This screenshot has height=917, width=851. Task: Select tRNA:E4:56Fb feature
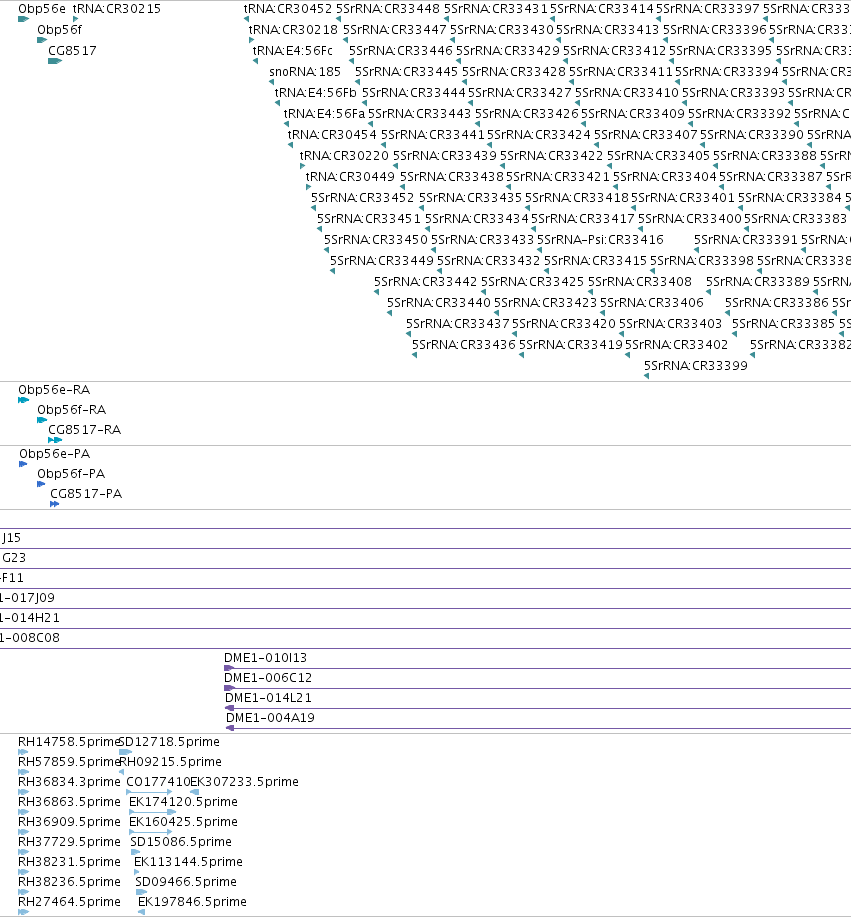pos(315,93)
